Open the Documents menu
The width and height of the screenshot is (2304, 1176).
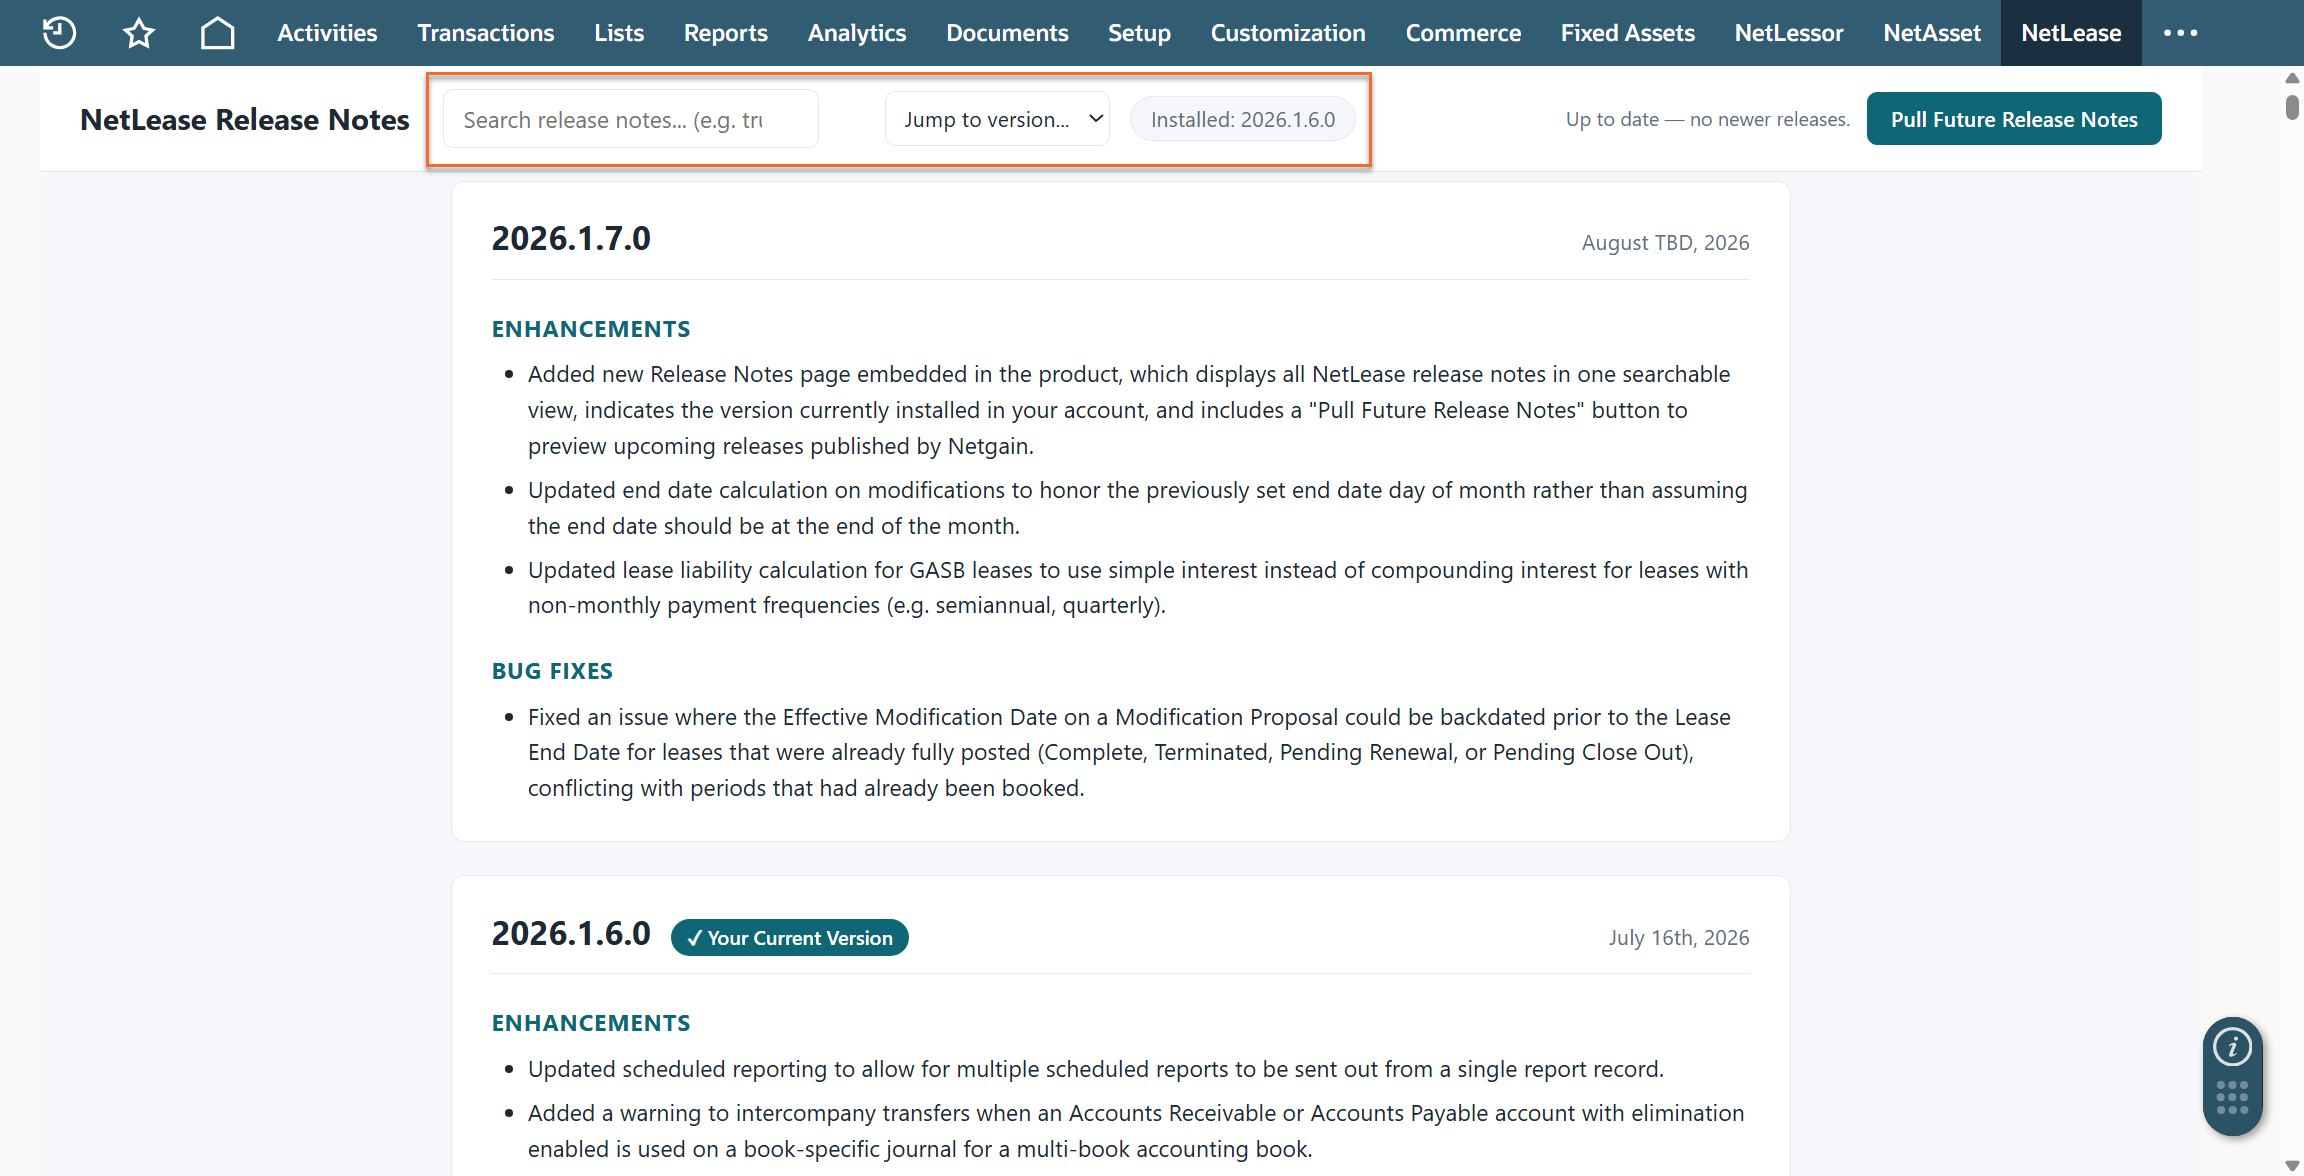pos(1007,33)
